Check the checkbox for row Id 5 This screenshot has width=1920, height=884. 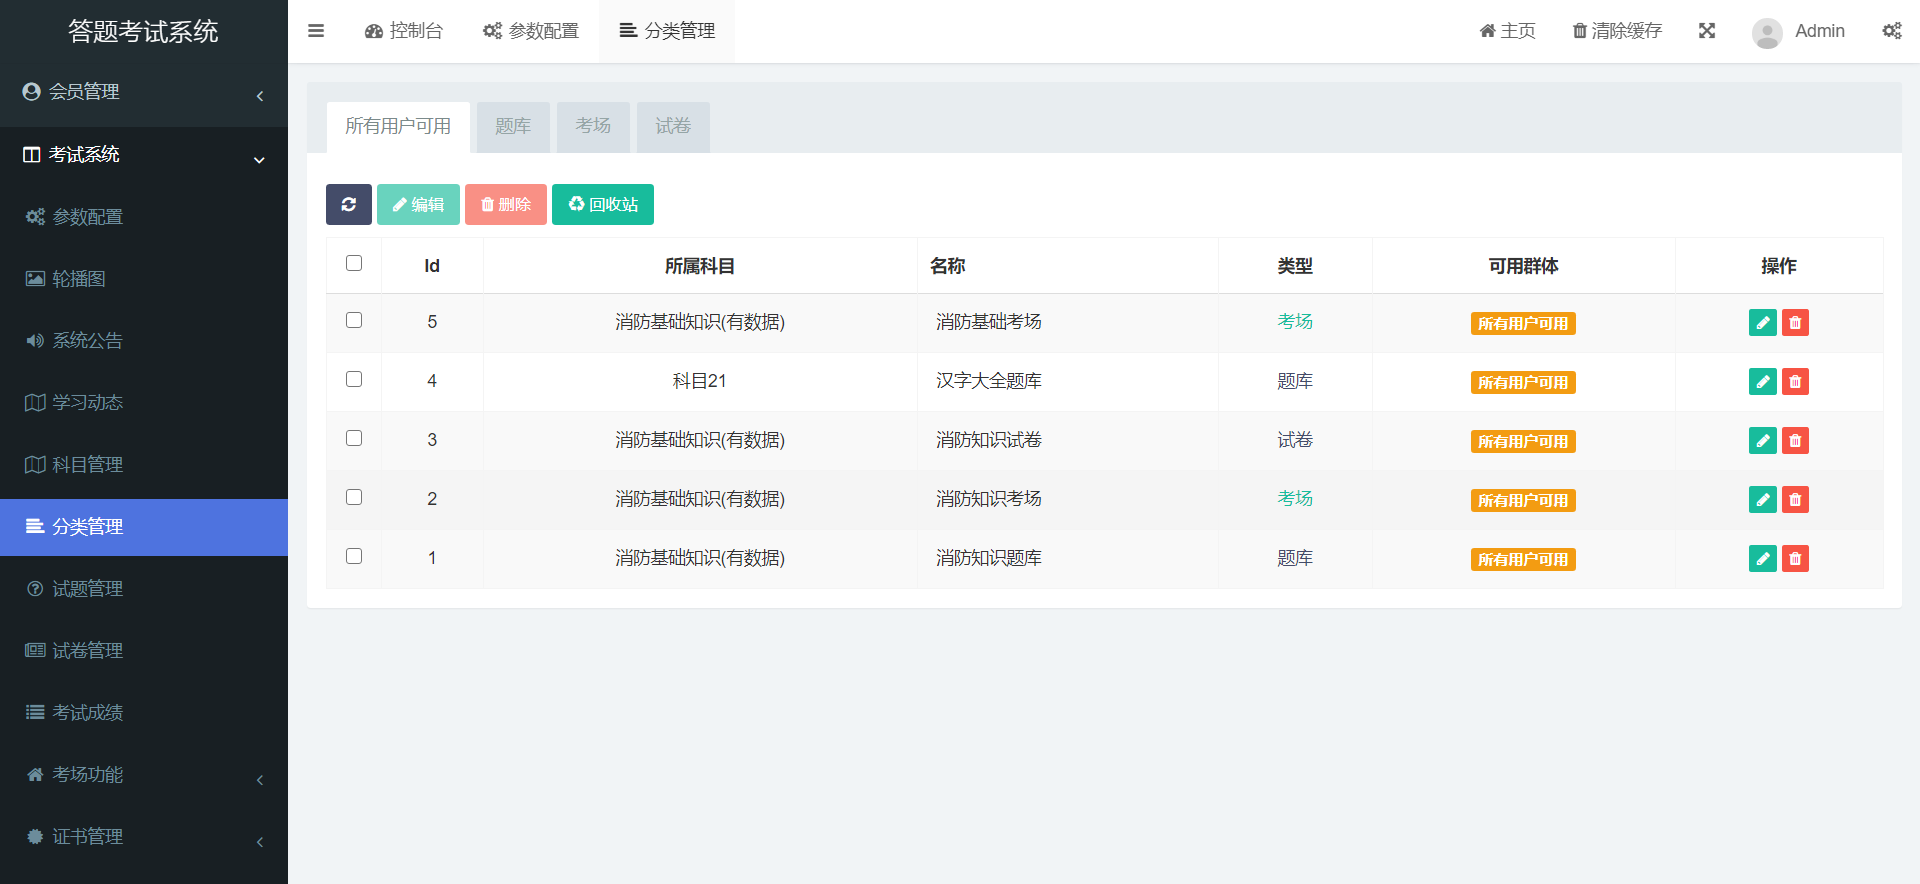[354, 320]
